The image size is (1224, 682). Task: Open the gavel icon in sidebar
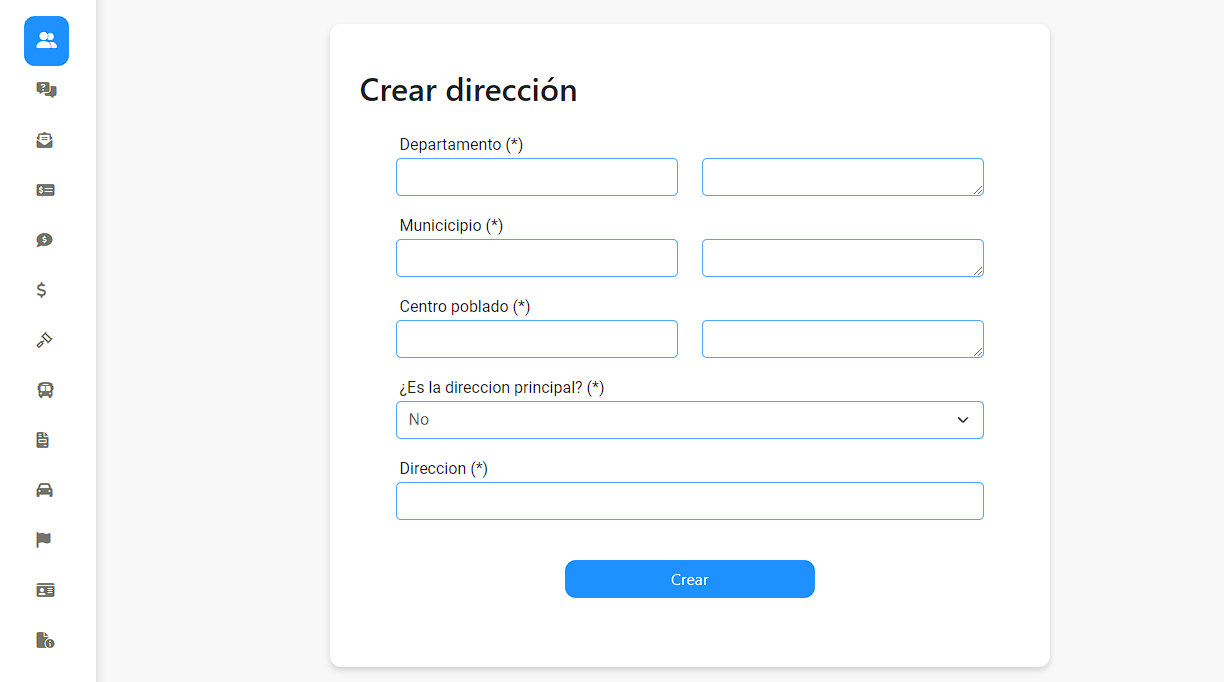pos(44,340)
